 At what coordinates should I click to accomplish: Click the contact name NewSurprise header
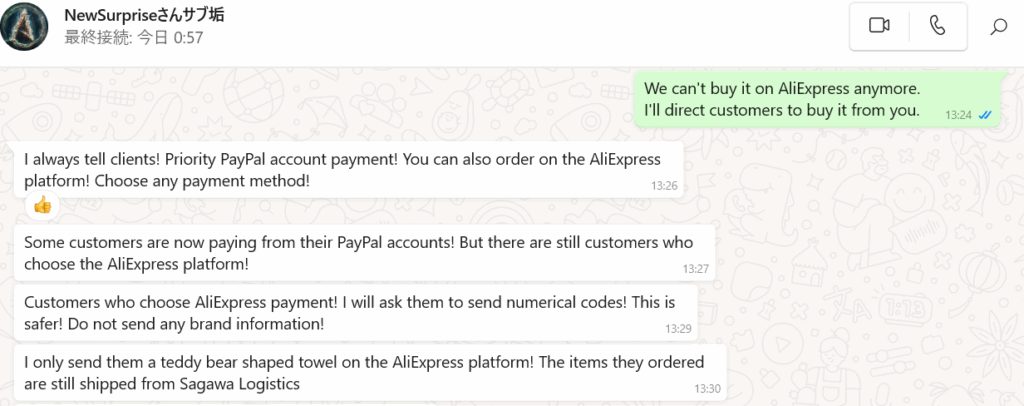[x=144, y=16]
